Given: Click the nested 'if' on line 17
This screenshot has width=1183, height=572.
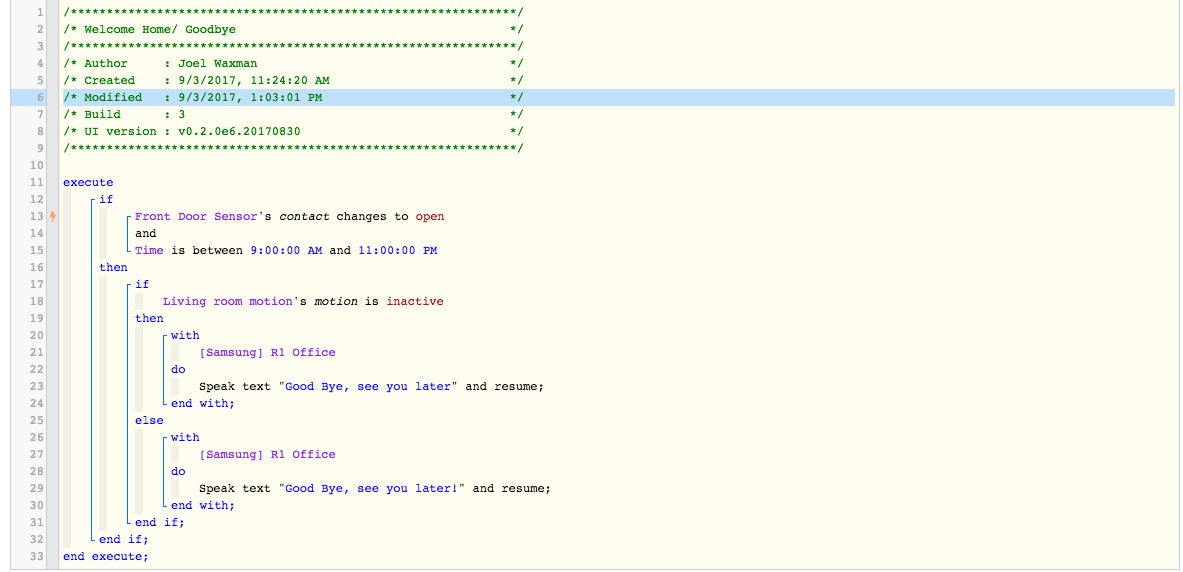Looking at the screenshot, I should point(142,284).
